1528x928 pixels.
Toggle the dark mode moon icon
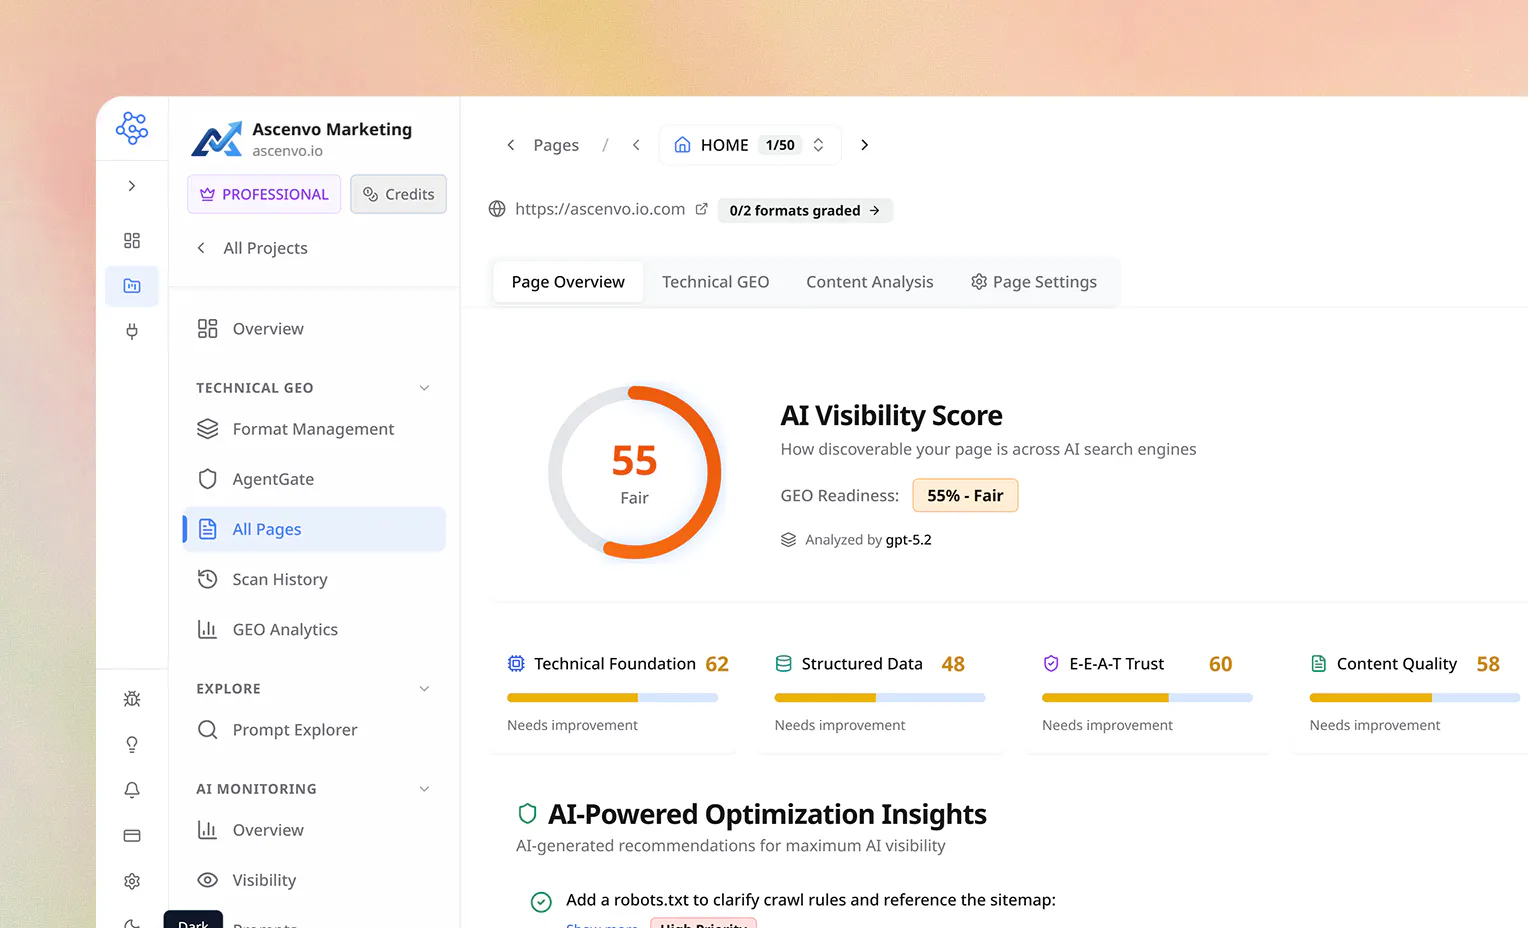[x=132, y=923]
